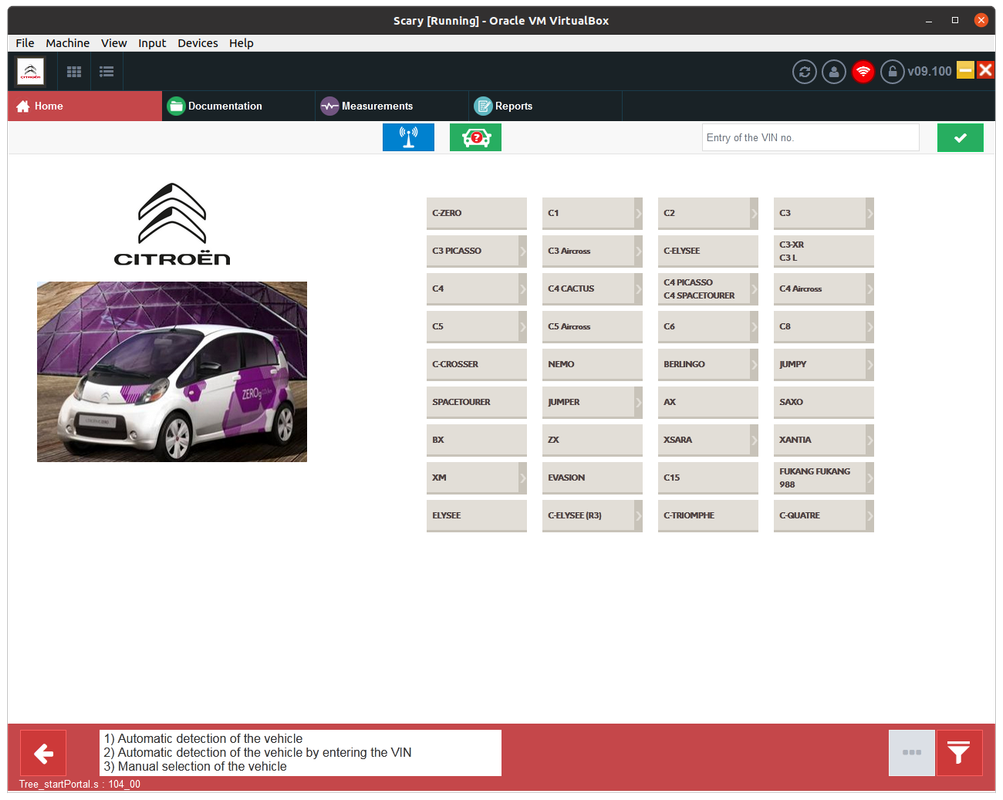The width and height of the screenshot is (1003, 800).
Task: Select the C15 vehicle button
Action: [707, 477]
